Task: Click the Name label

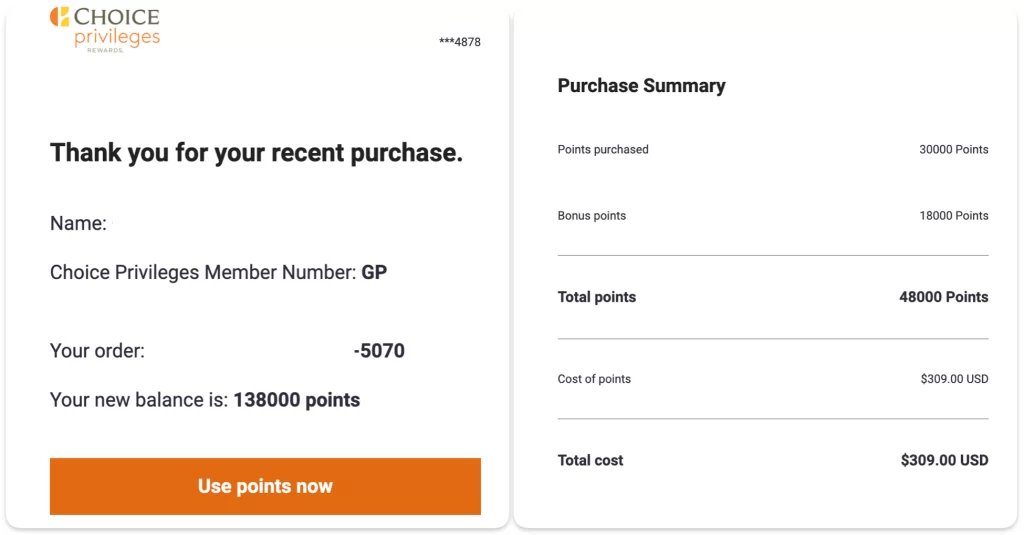Action: point(78,223)
